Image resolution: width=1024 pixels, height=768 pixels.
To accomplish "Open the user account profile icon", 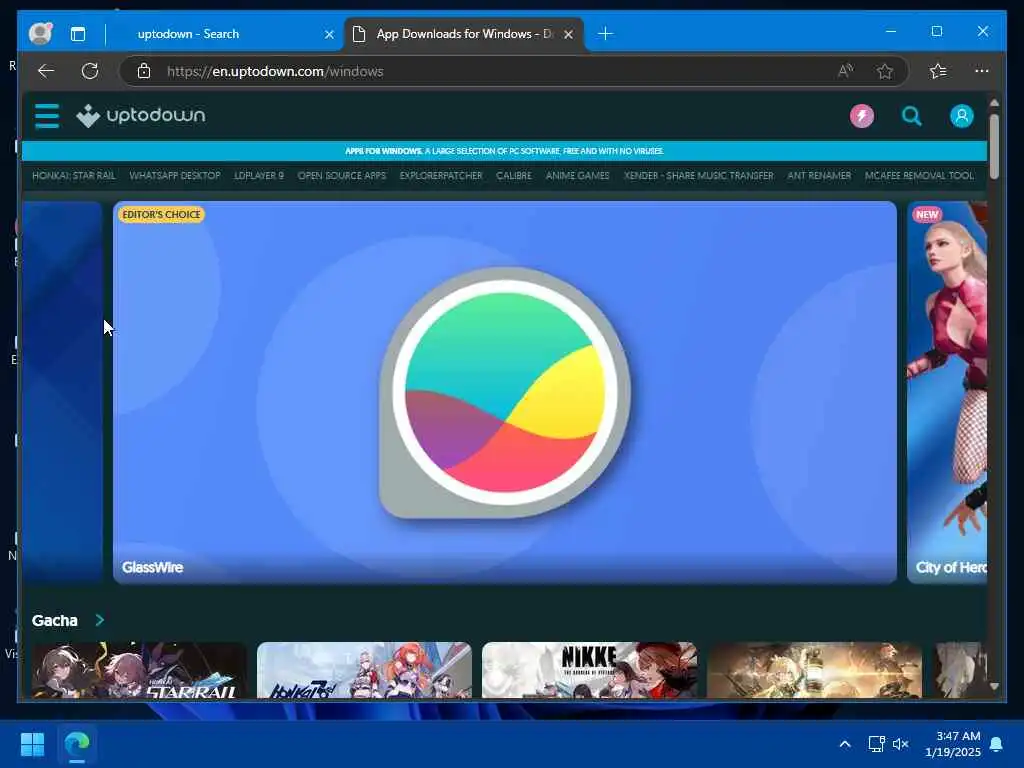I will pos(961,116).
